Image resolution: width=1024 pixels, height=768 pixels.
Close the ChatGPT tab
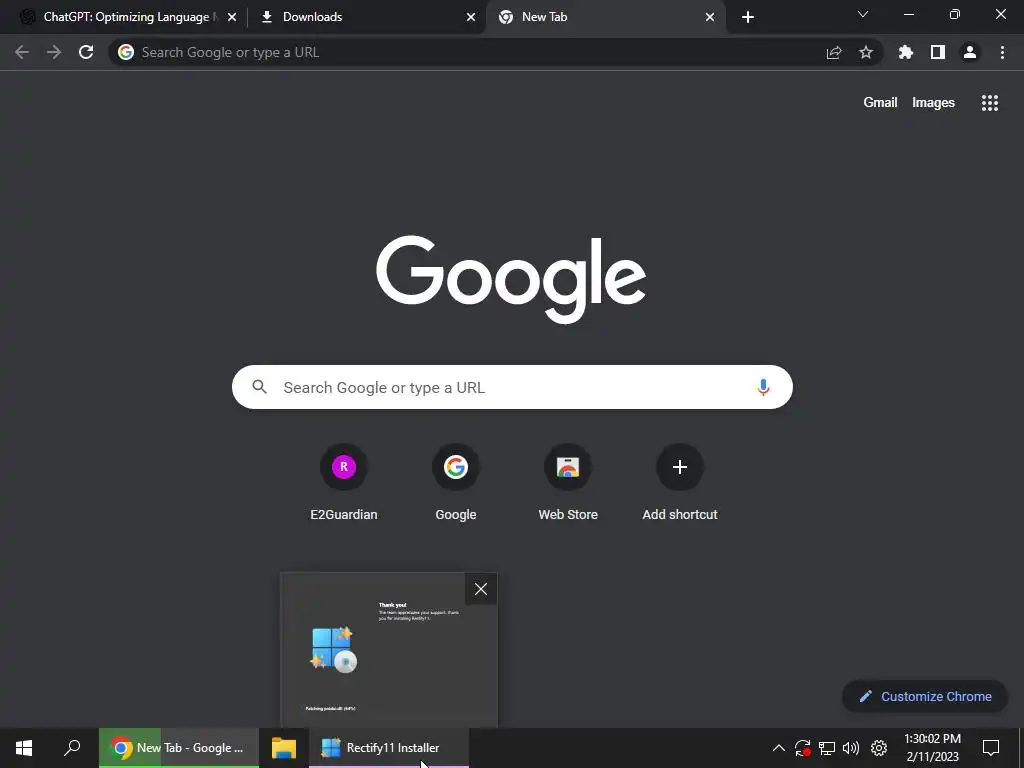(x=232, y=18)
